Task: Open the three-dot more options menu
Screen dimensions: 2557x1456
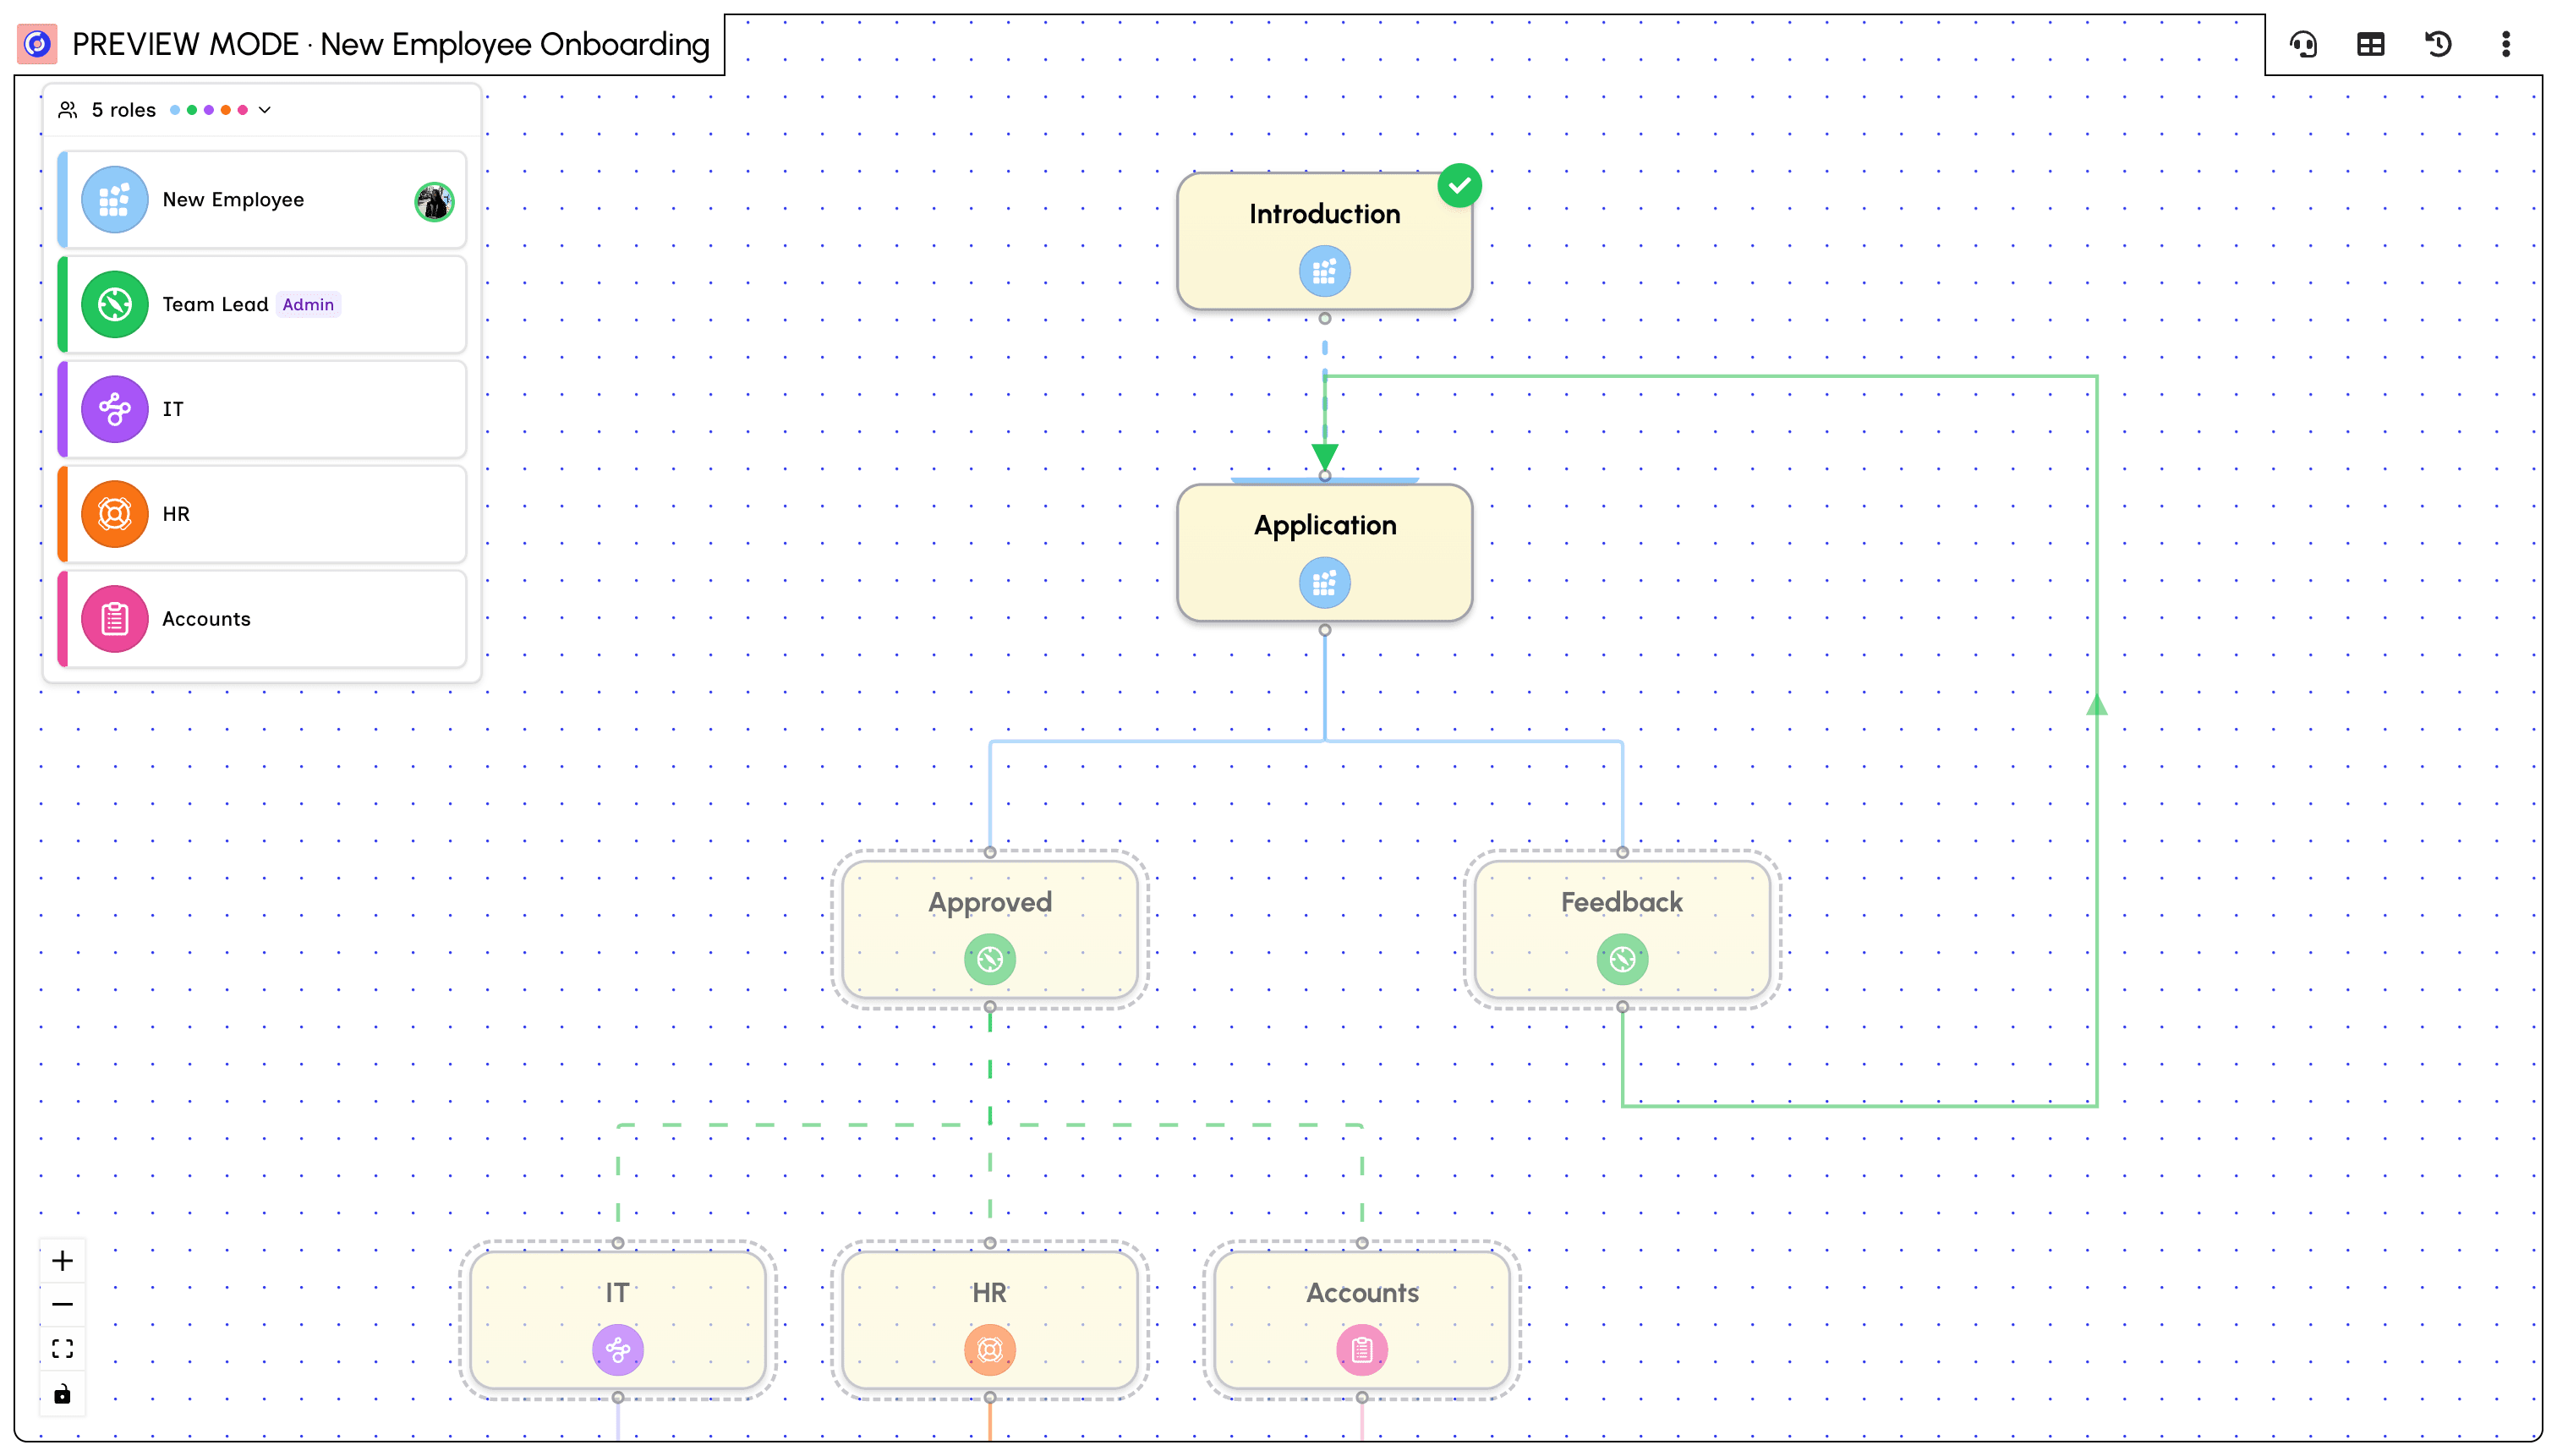Action: pyautogui.click(x=2506, y=44)
